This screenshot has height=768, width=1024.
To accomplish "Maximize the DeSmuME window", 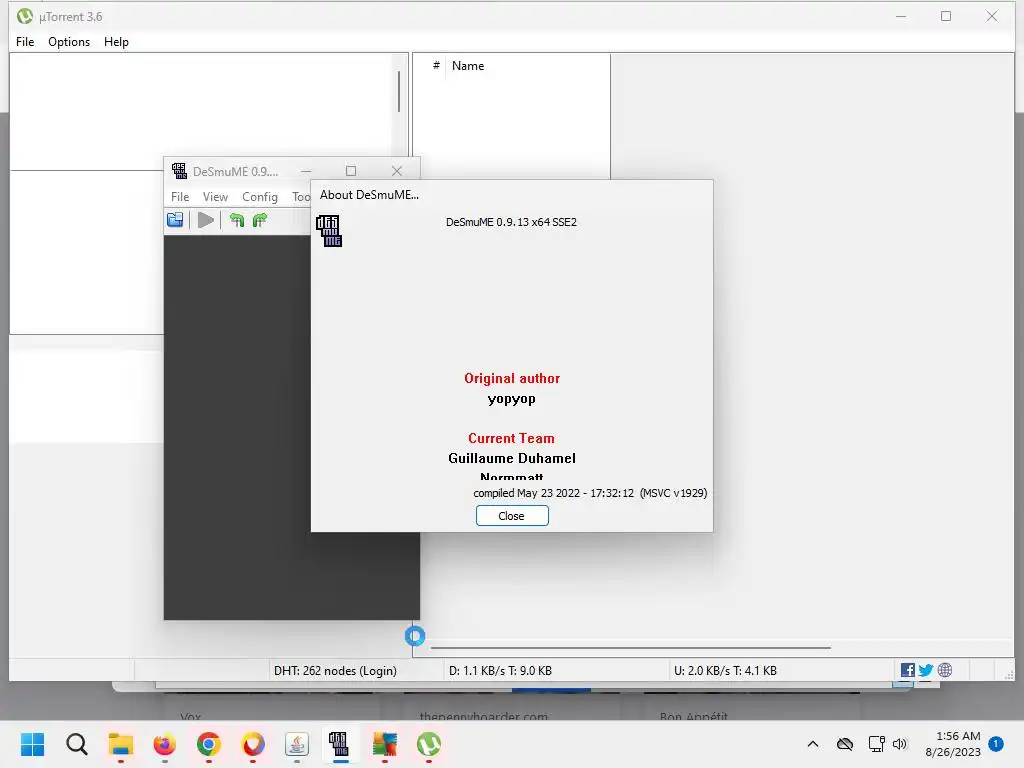I will tap(351, 171).
